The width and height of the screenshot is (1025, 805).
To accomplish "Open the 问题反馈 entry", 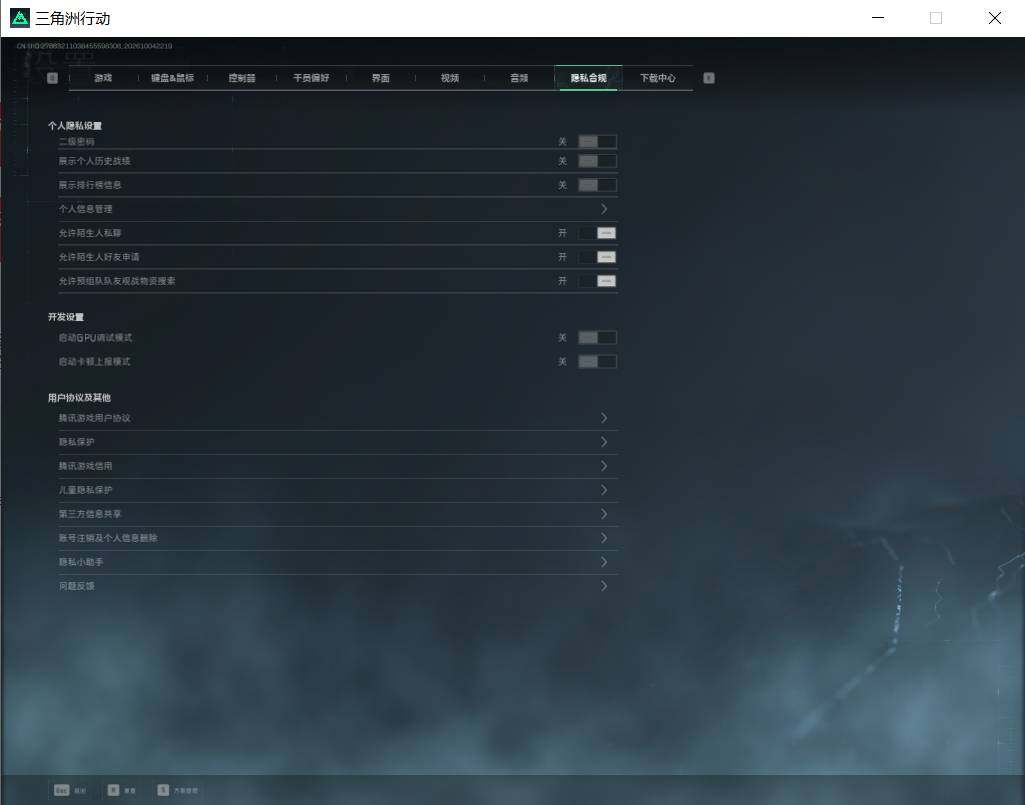I will 338,586.
